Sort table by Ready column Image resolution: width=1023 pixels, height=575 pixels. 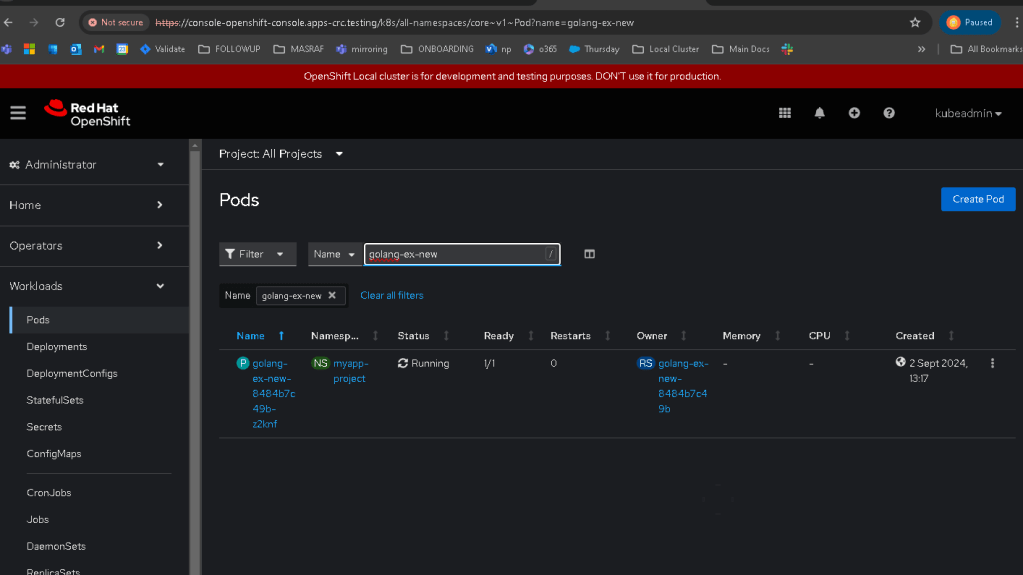508,335
